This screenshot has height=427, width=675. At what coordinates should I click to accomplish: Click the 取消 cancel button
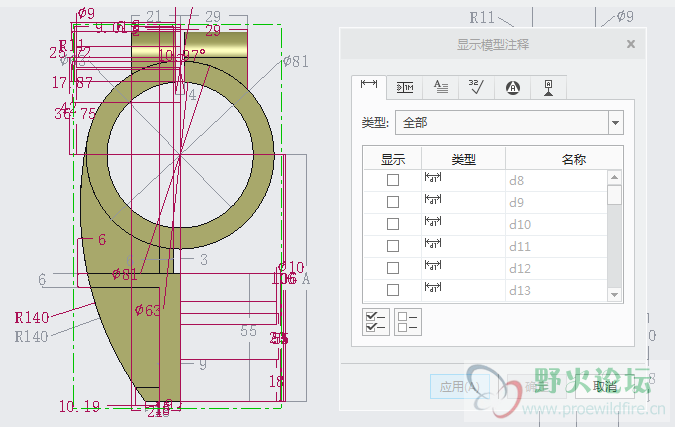604,387
